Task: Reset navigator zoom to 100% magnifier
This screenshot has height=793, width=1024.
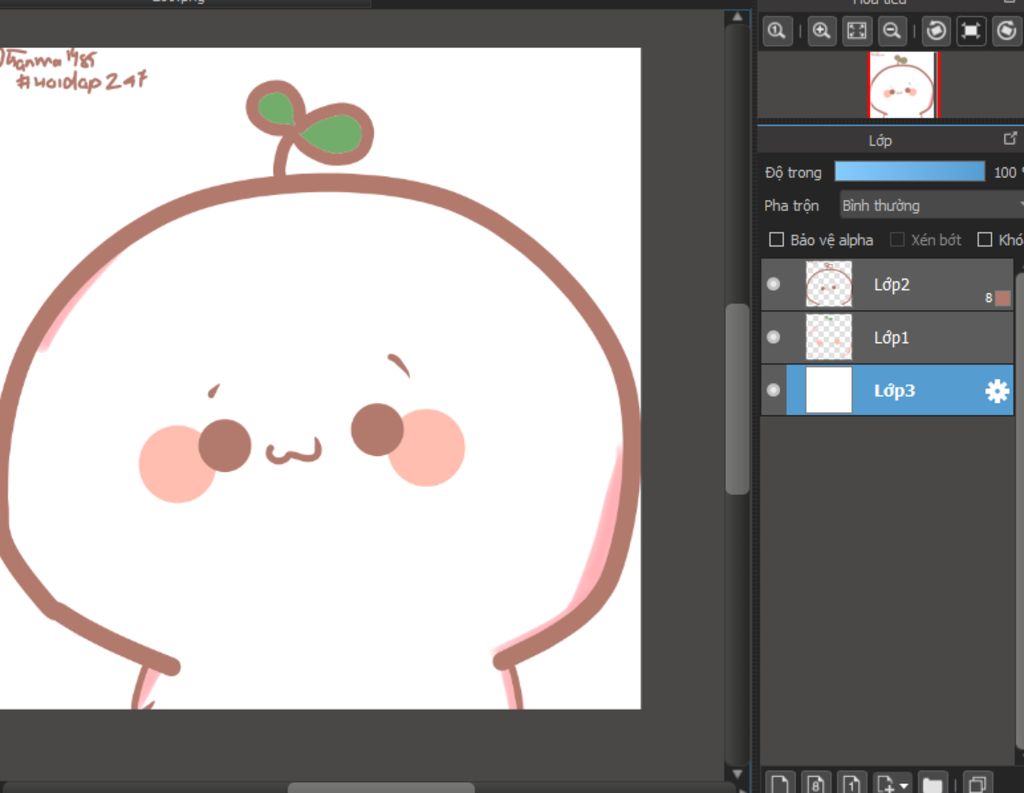Action: (x=777, y=31)
